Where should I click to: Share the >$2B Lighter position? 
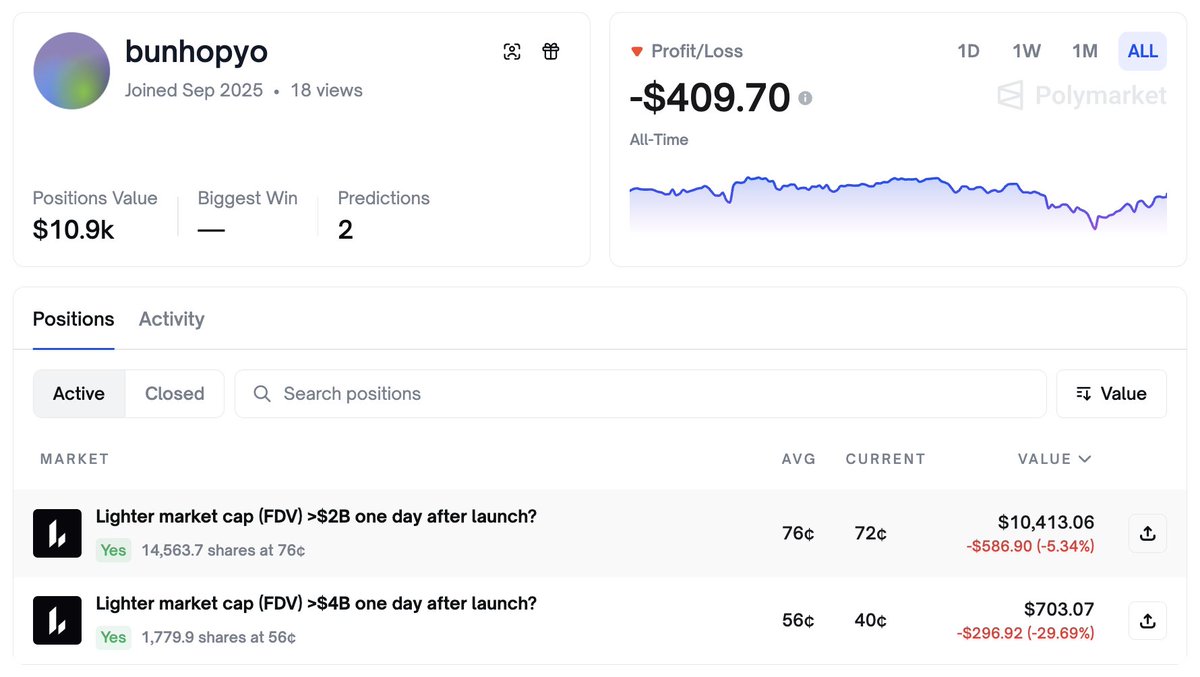(1147, 533)
